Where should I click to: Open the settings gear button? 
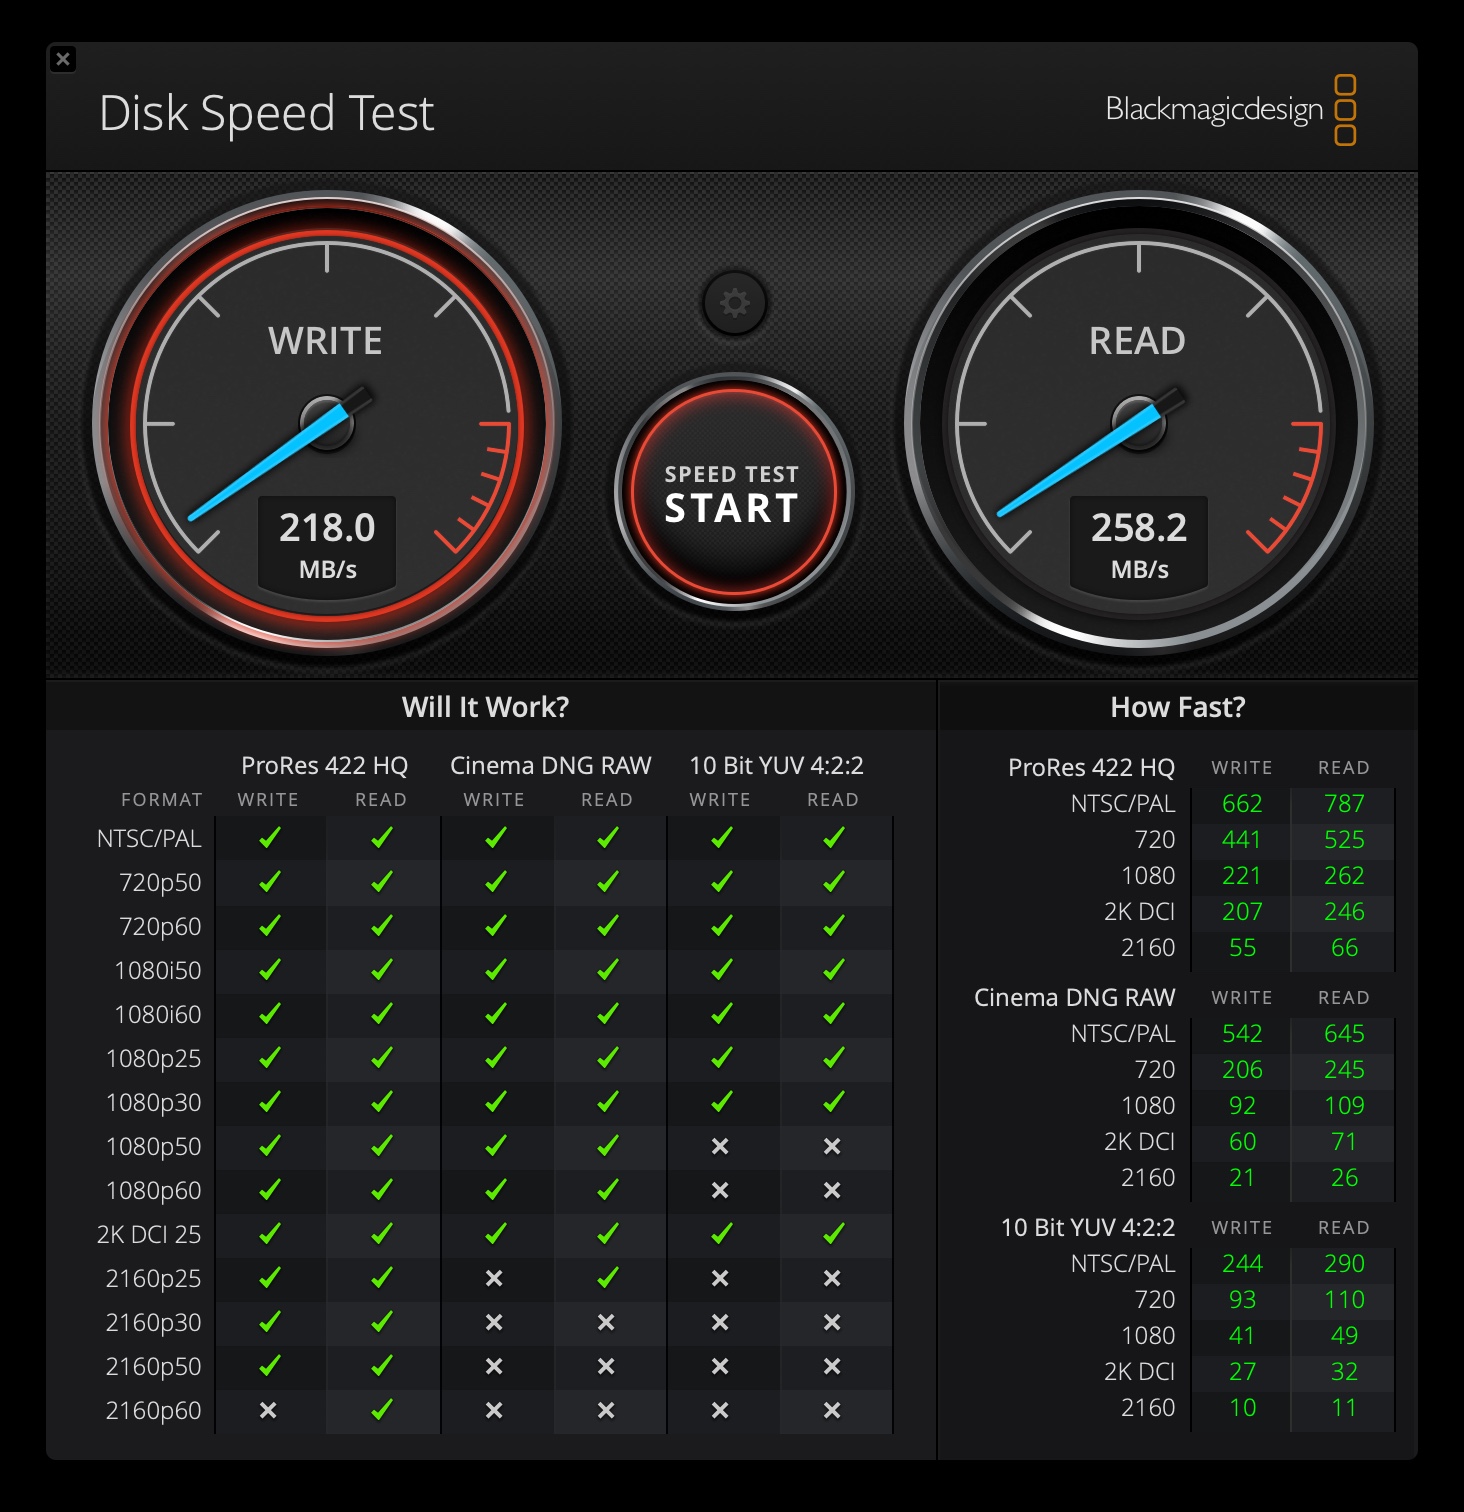click(735, 303)
